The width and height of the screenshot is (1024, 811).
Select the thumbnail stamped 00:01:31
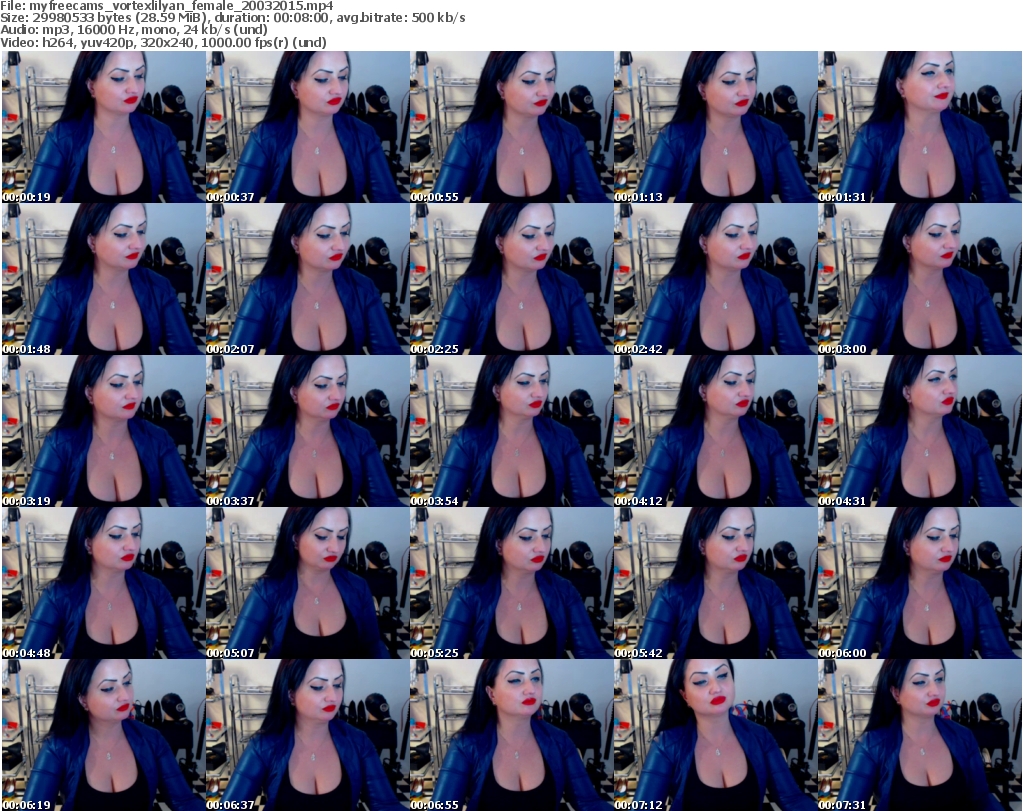click(x=920, y=127)
